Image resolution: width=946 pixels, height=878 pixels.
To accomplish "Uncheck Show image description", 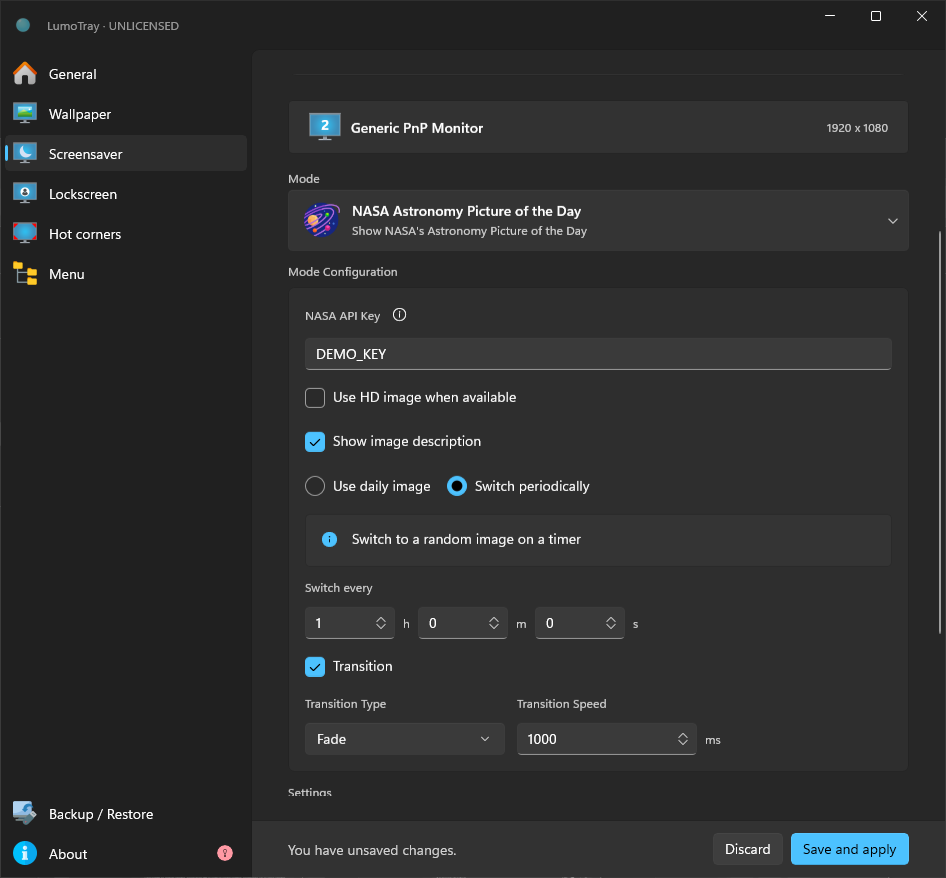I will tap(315, 442).
